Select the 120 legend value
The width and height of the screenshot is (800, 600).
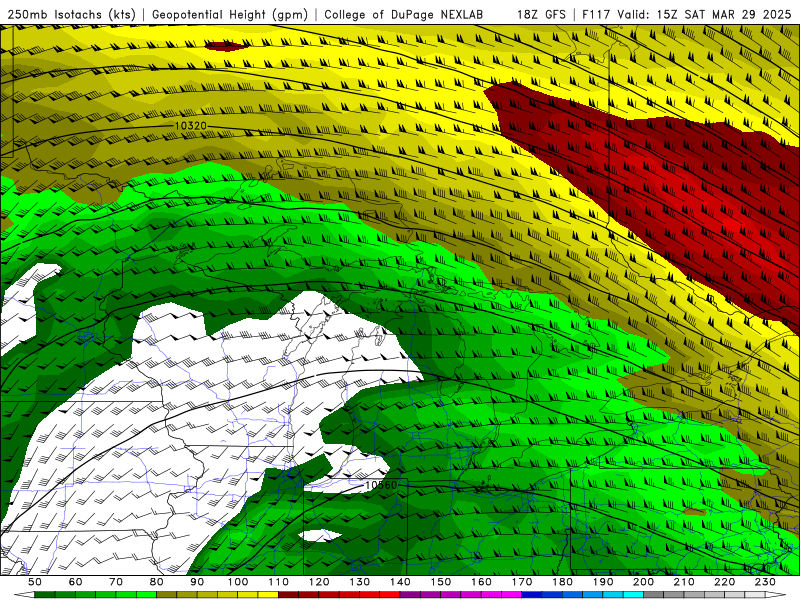[319, 582]
